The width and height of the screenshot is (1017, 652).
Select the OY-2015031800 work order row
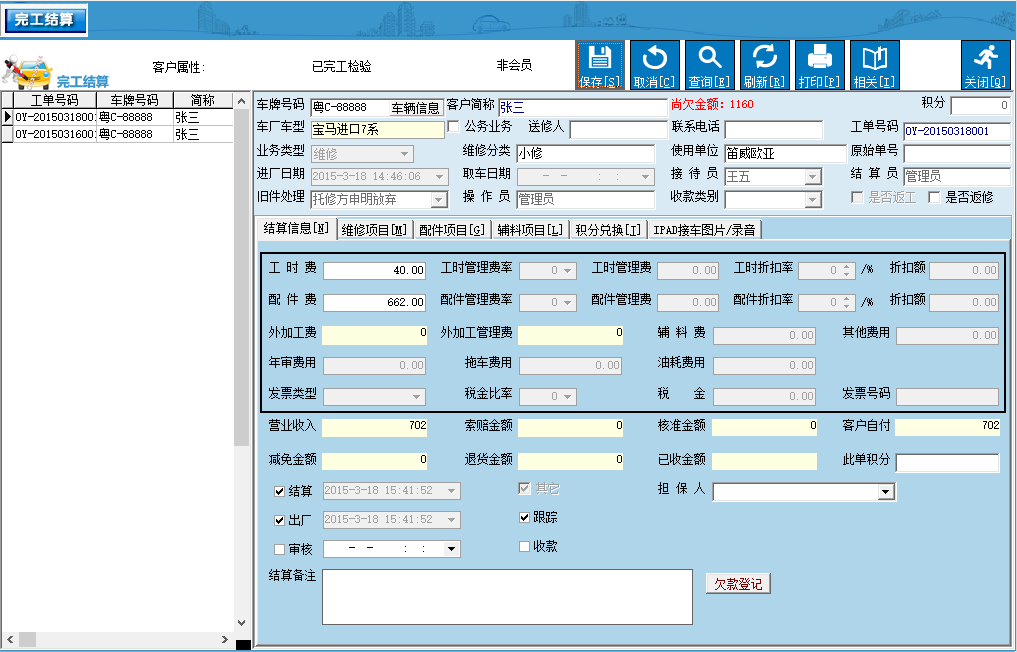(117, 117)
